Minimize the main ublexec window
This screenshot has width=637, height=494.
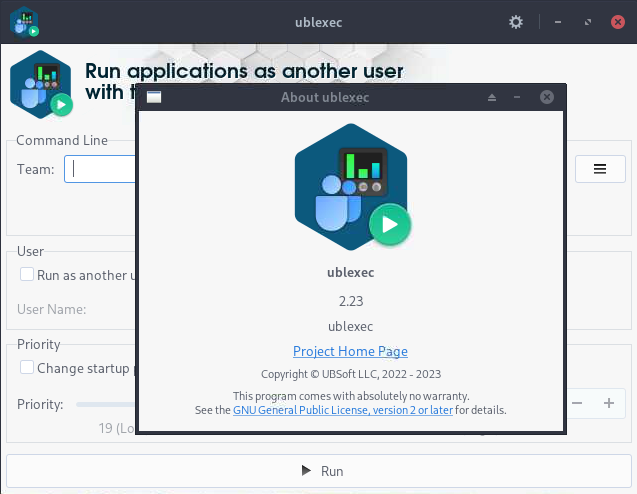coord(559,21)
